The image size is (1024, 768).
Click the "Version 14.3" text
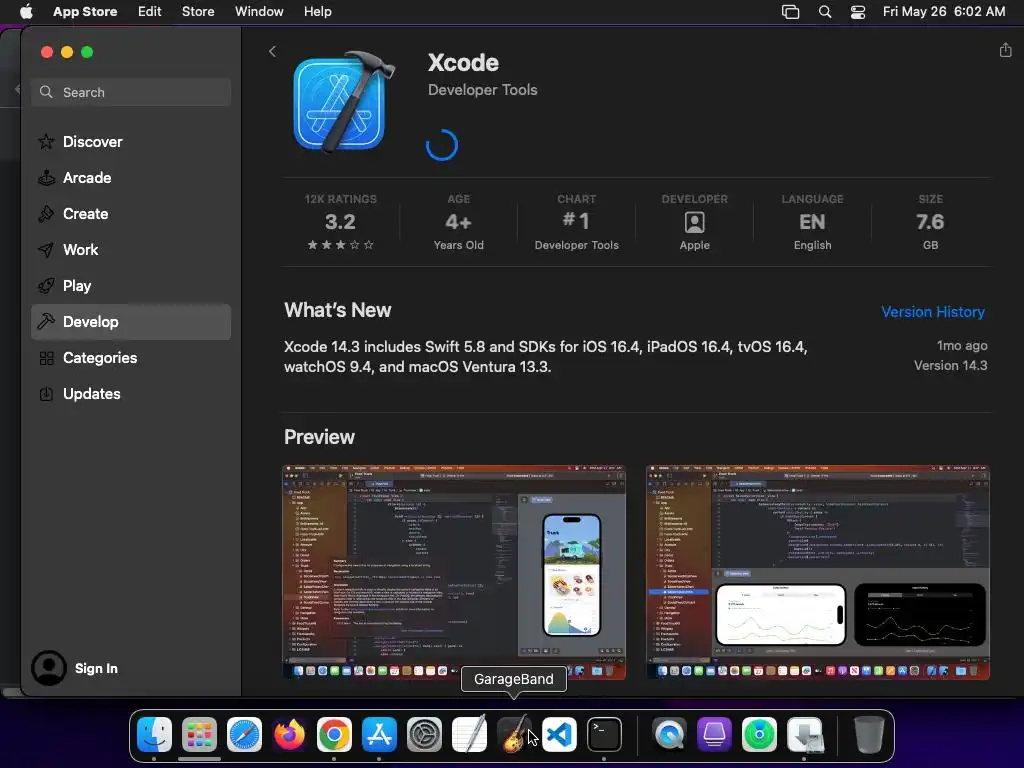(x=950, y=366)
